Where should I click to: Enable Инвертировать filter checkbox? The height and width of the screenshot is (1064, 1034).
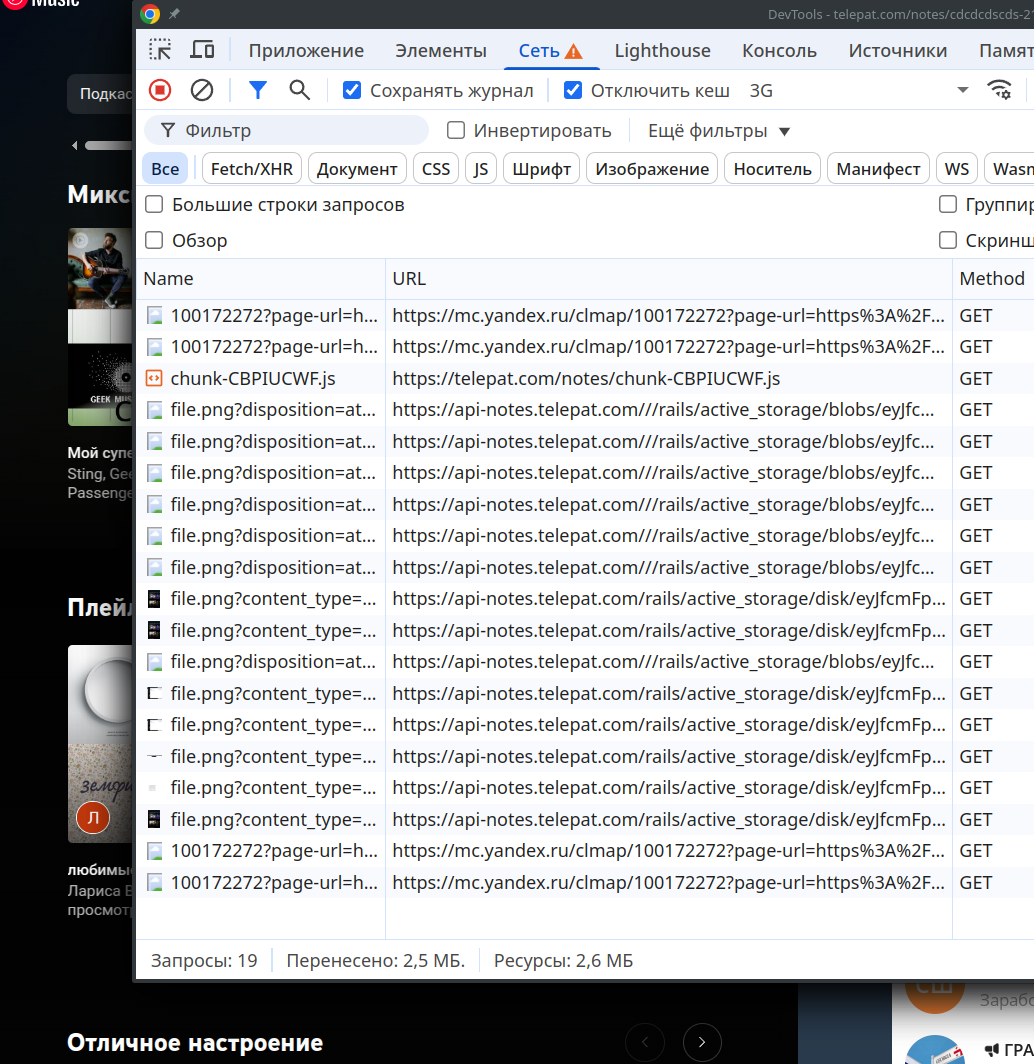coord(456,130)
